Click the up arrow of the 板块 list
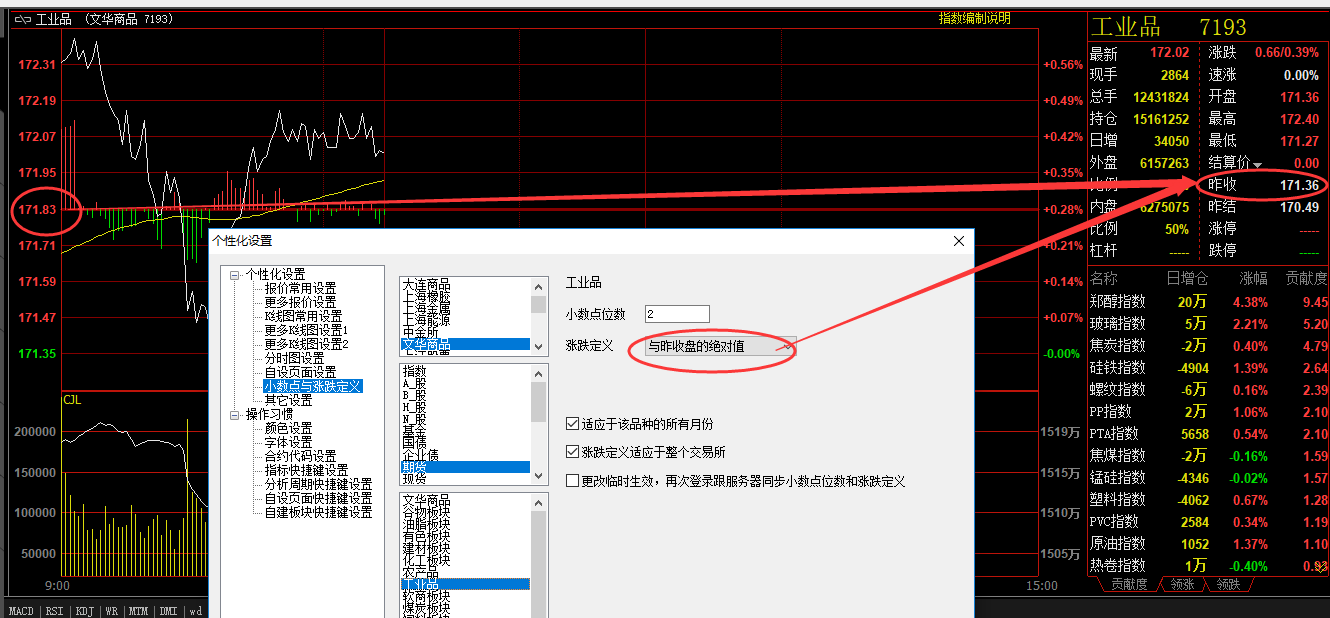 tap(540, 500)
